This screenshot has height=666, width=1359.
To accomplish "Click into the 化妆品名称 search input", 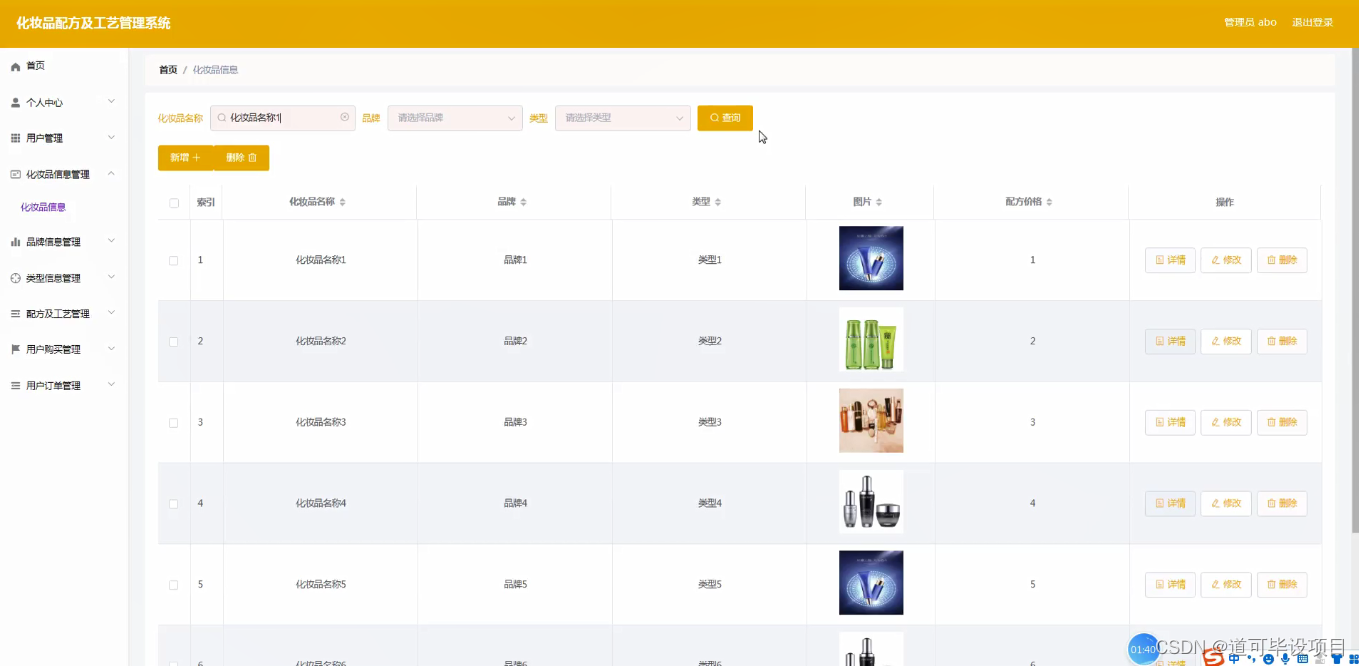I will pyautogui.click(x=283, y=118).
